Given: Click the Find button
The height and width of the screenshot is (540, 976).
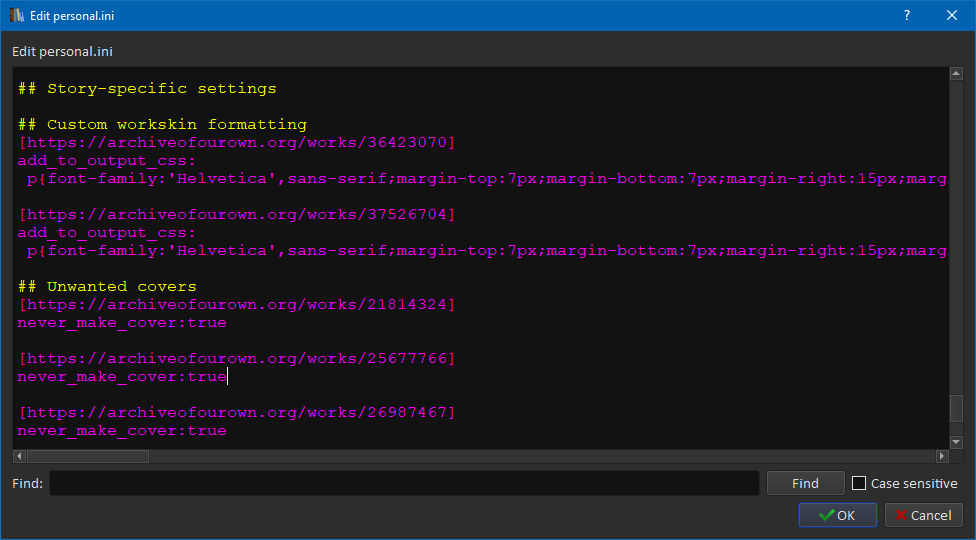Looking at the screenshot, I should click(x=805, y=484).
